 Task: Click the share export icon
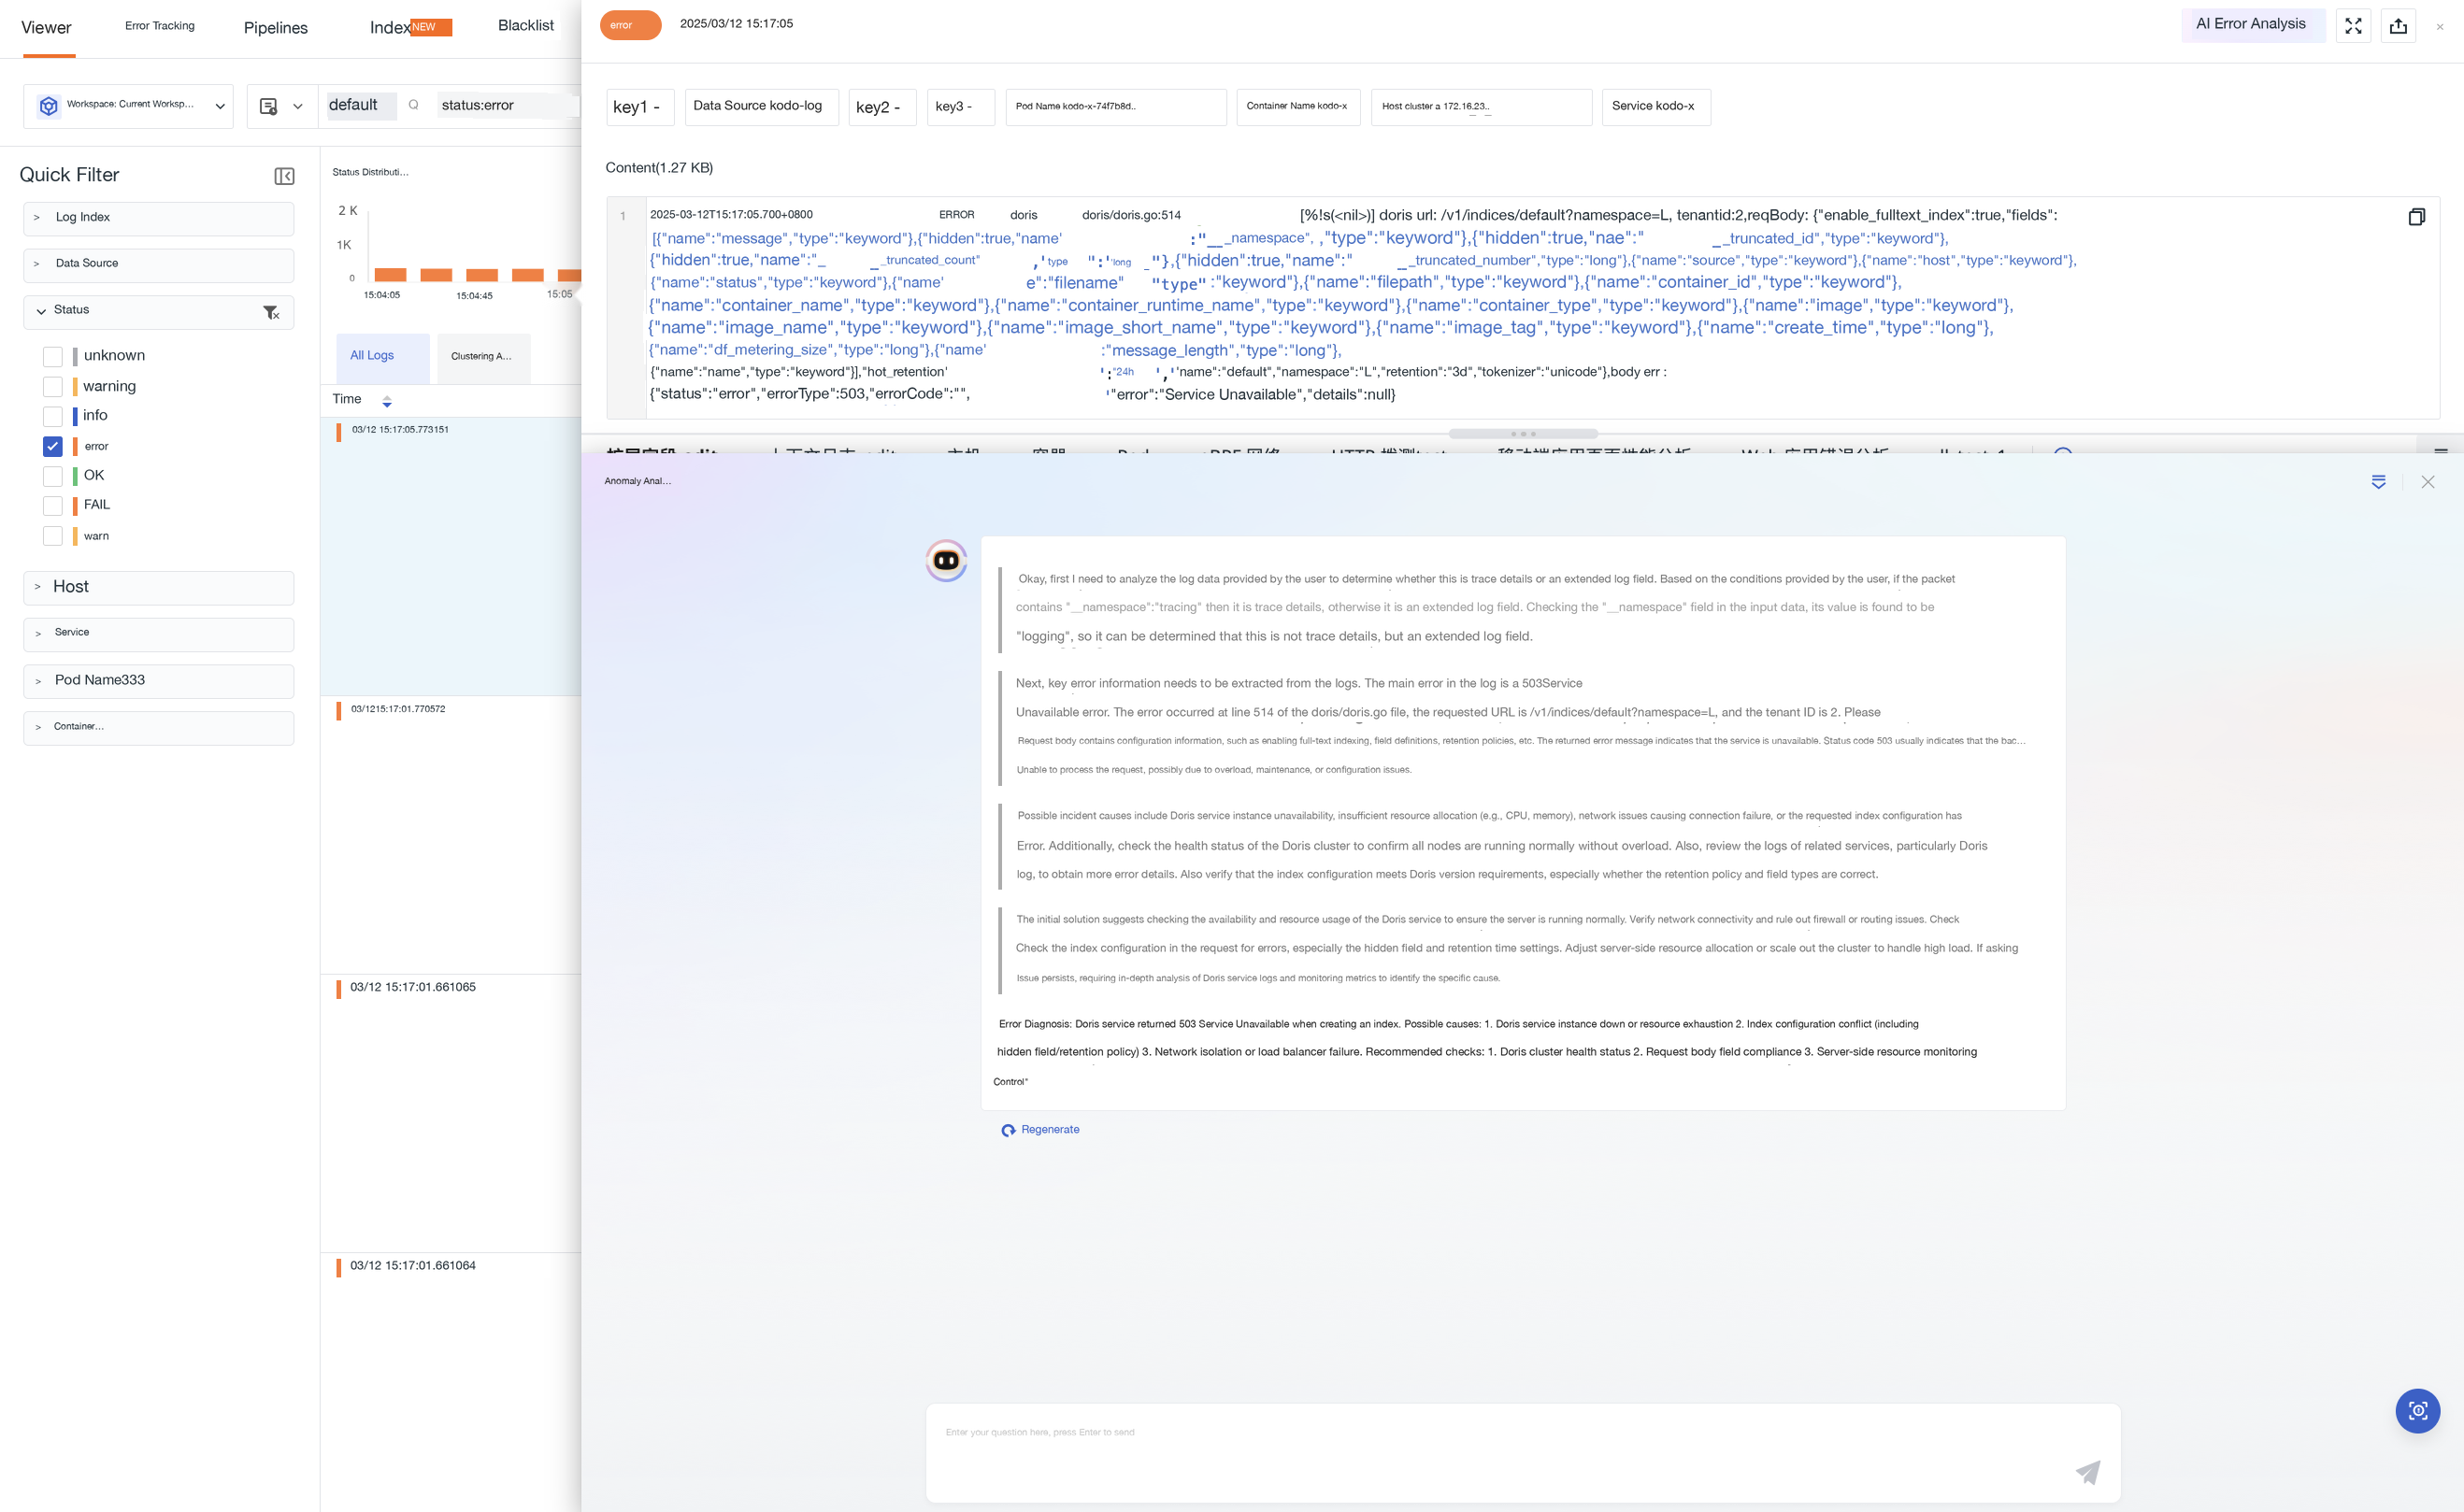(2398, 26)
